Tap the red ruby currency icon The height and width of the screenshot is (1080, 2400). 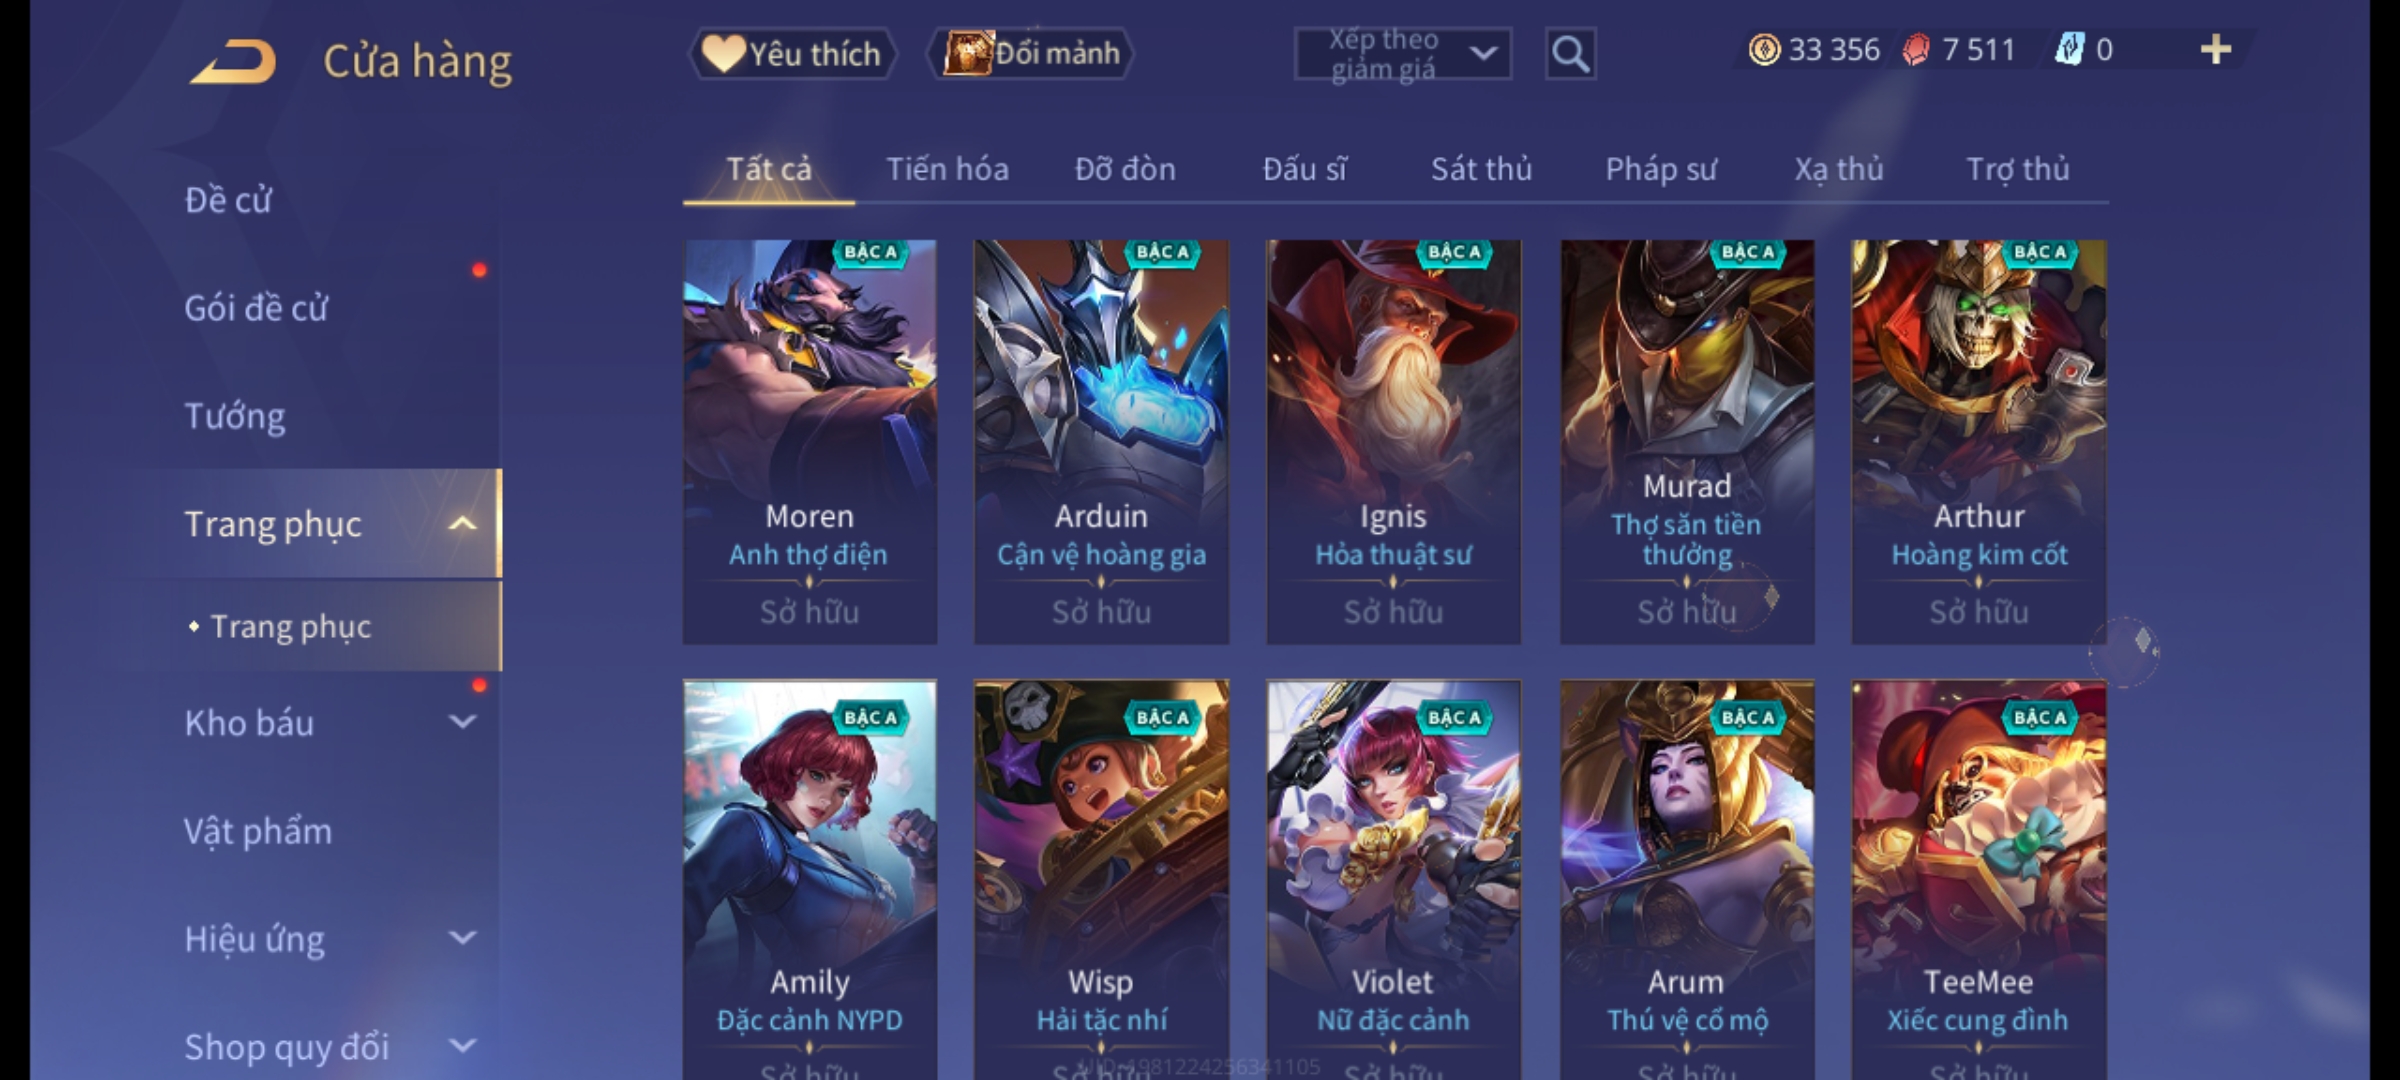(x=1916, y=50)
